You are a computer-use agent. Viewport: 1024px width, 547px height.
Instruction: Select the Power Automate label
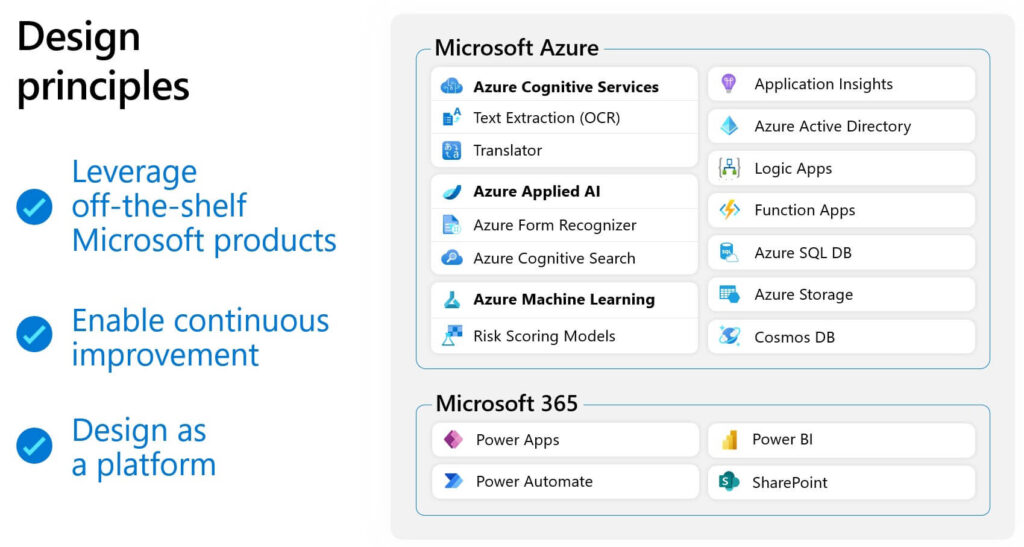tap(534, 482)
